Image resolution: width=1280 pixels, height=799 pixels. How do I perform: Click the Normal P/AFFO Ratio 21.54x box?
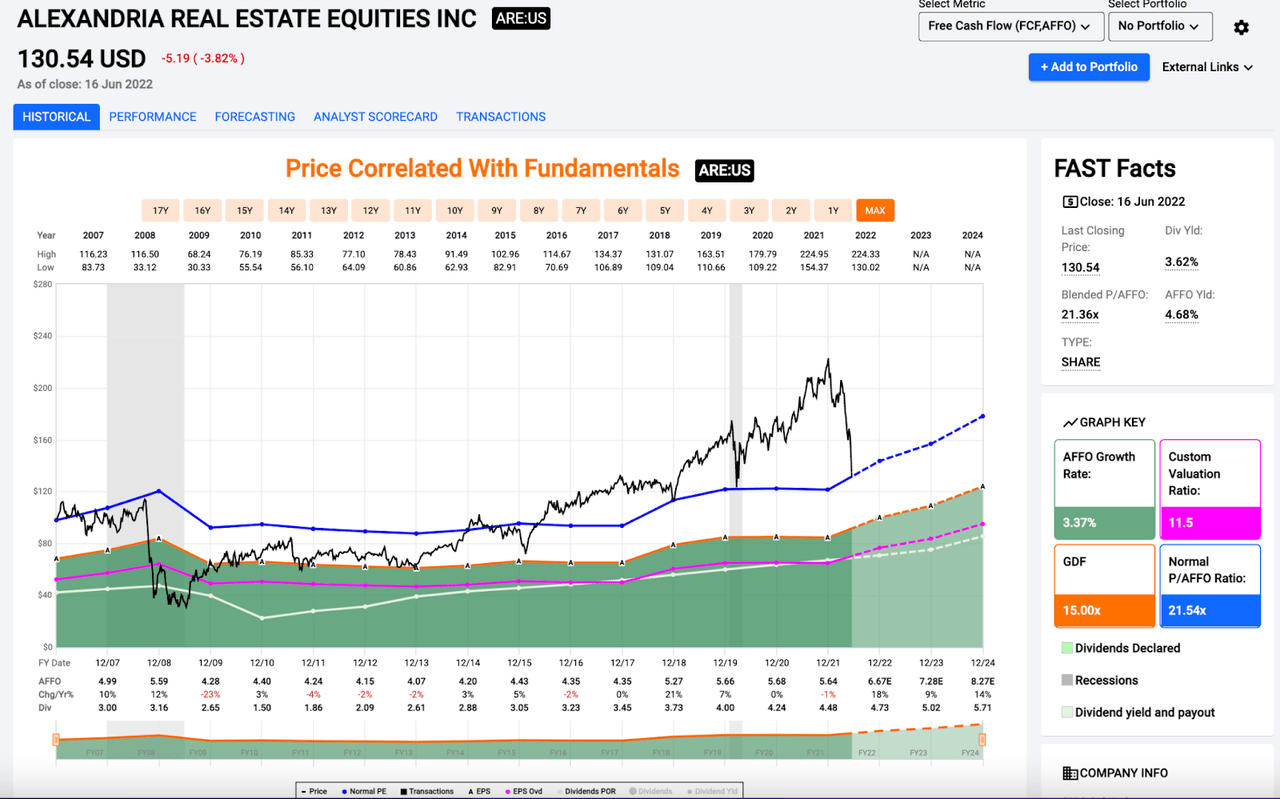click(1210, 585)
